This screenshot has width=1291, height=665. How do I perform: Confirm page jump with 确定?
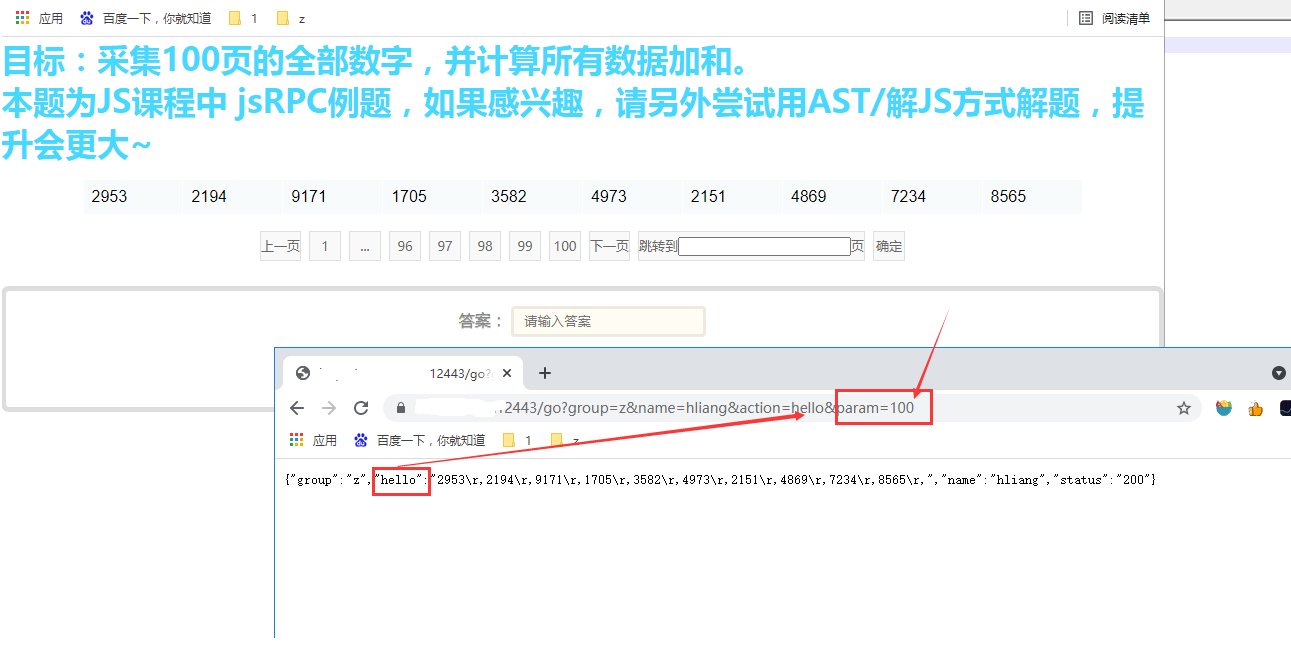tap(889, 246)
